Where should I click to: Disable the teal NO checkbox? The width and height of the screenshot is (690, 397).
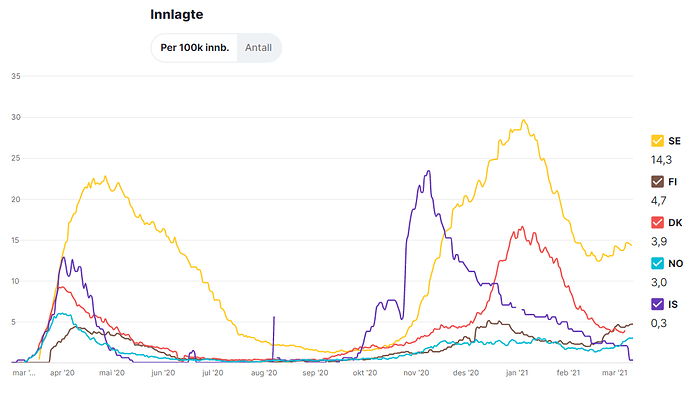pyautogui.click(x=657, y=264)
